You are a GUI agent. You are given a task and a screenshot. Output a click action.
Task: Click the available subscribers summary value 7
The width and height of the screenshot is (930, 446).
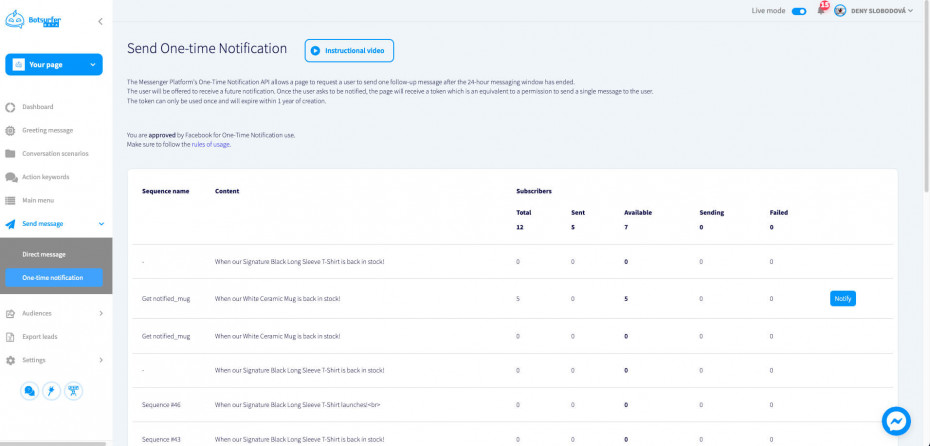[626, 227]
